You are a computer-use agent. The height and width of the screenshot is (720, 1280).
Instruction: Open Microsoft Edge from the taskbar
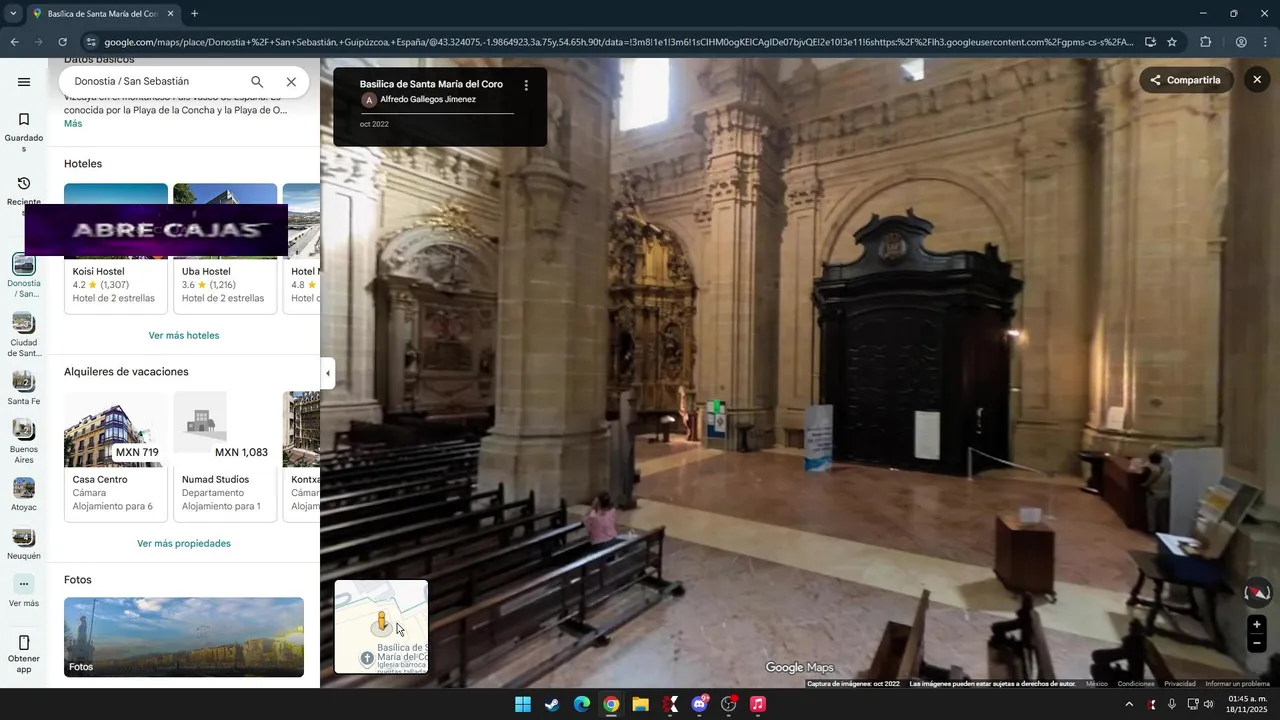pyautogui.click(x=582, y=704)
